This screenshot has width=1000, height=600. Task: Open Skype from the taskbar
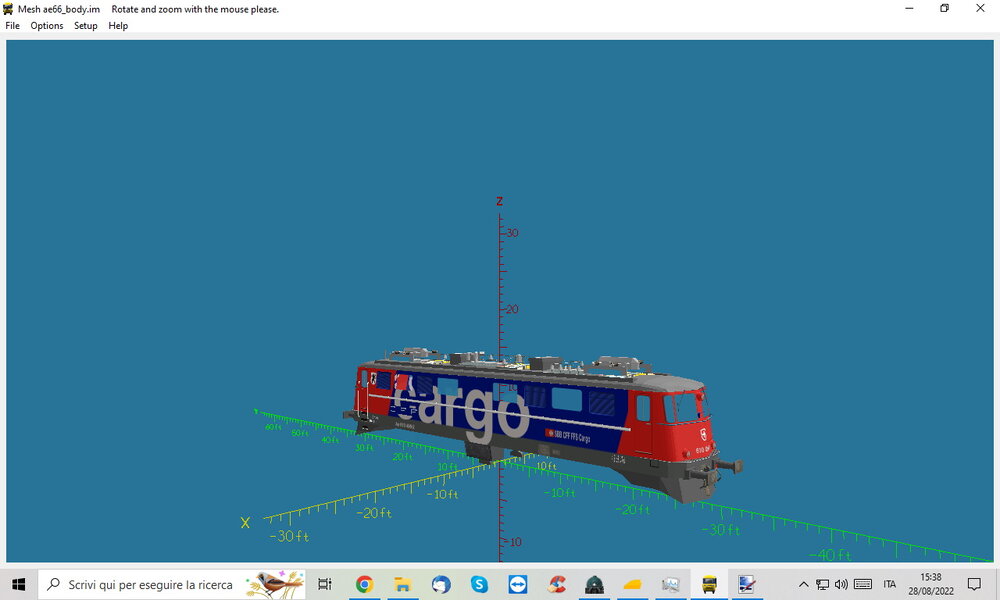(479, 584)
